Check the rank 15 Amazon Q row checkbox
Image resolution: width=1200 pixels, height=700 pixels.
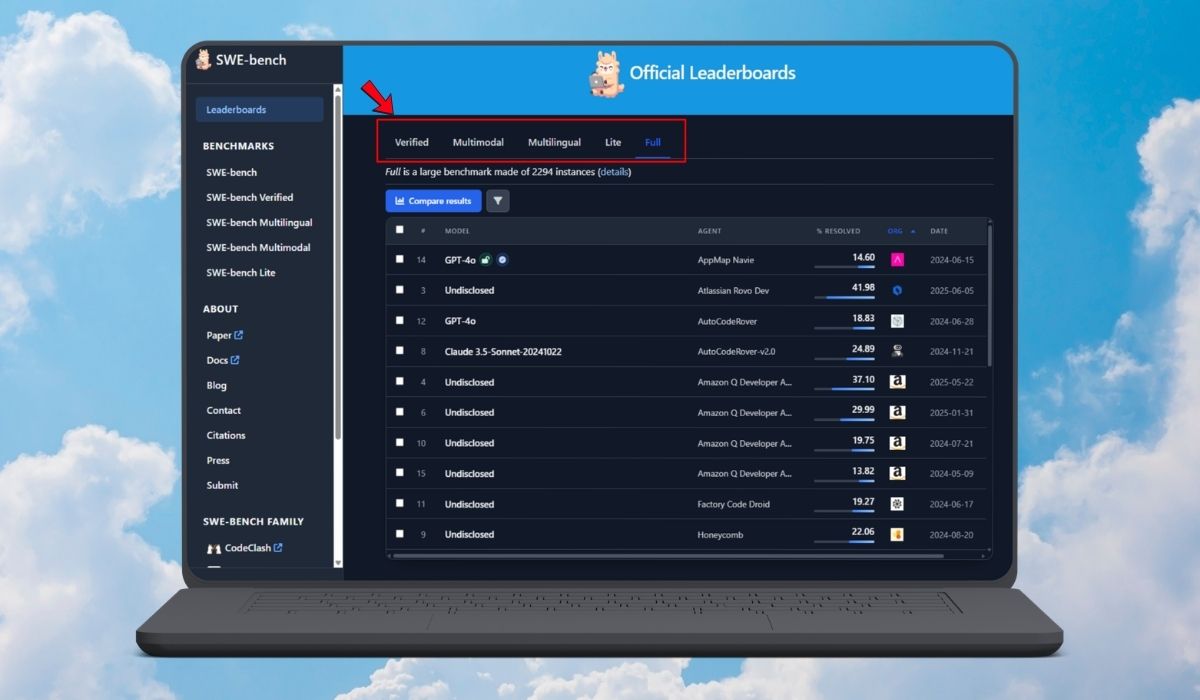400,473
